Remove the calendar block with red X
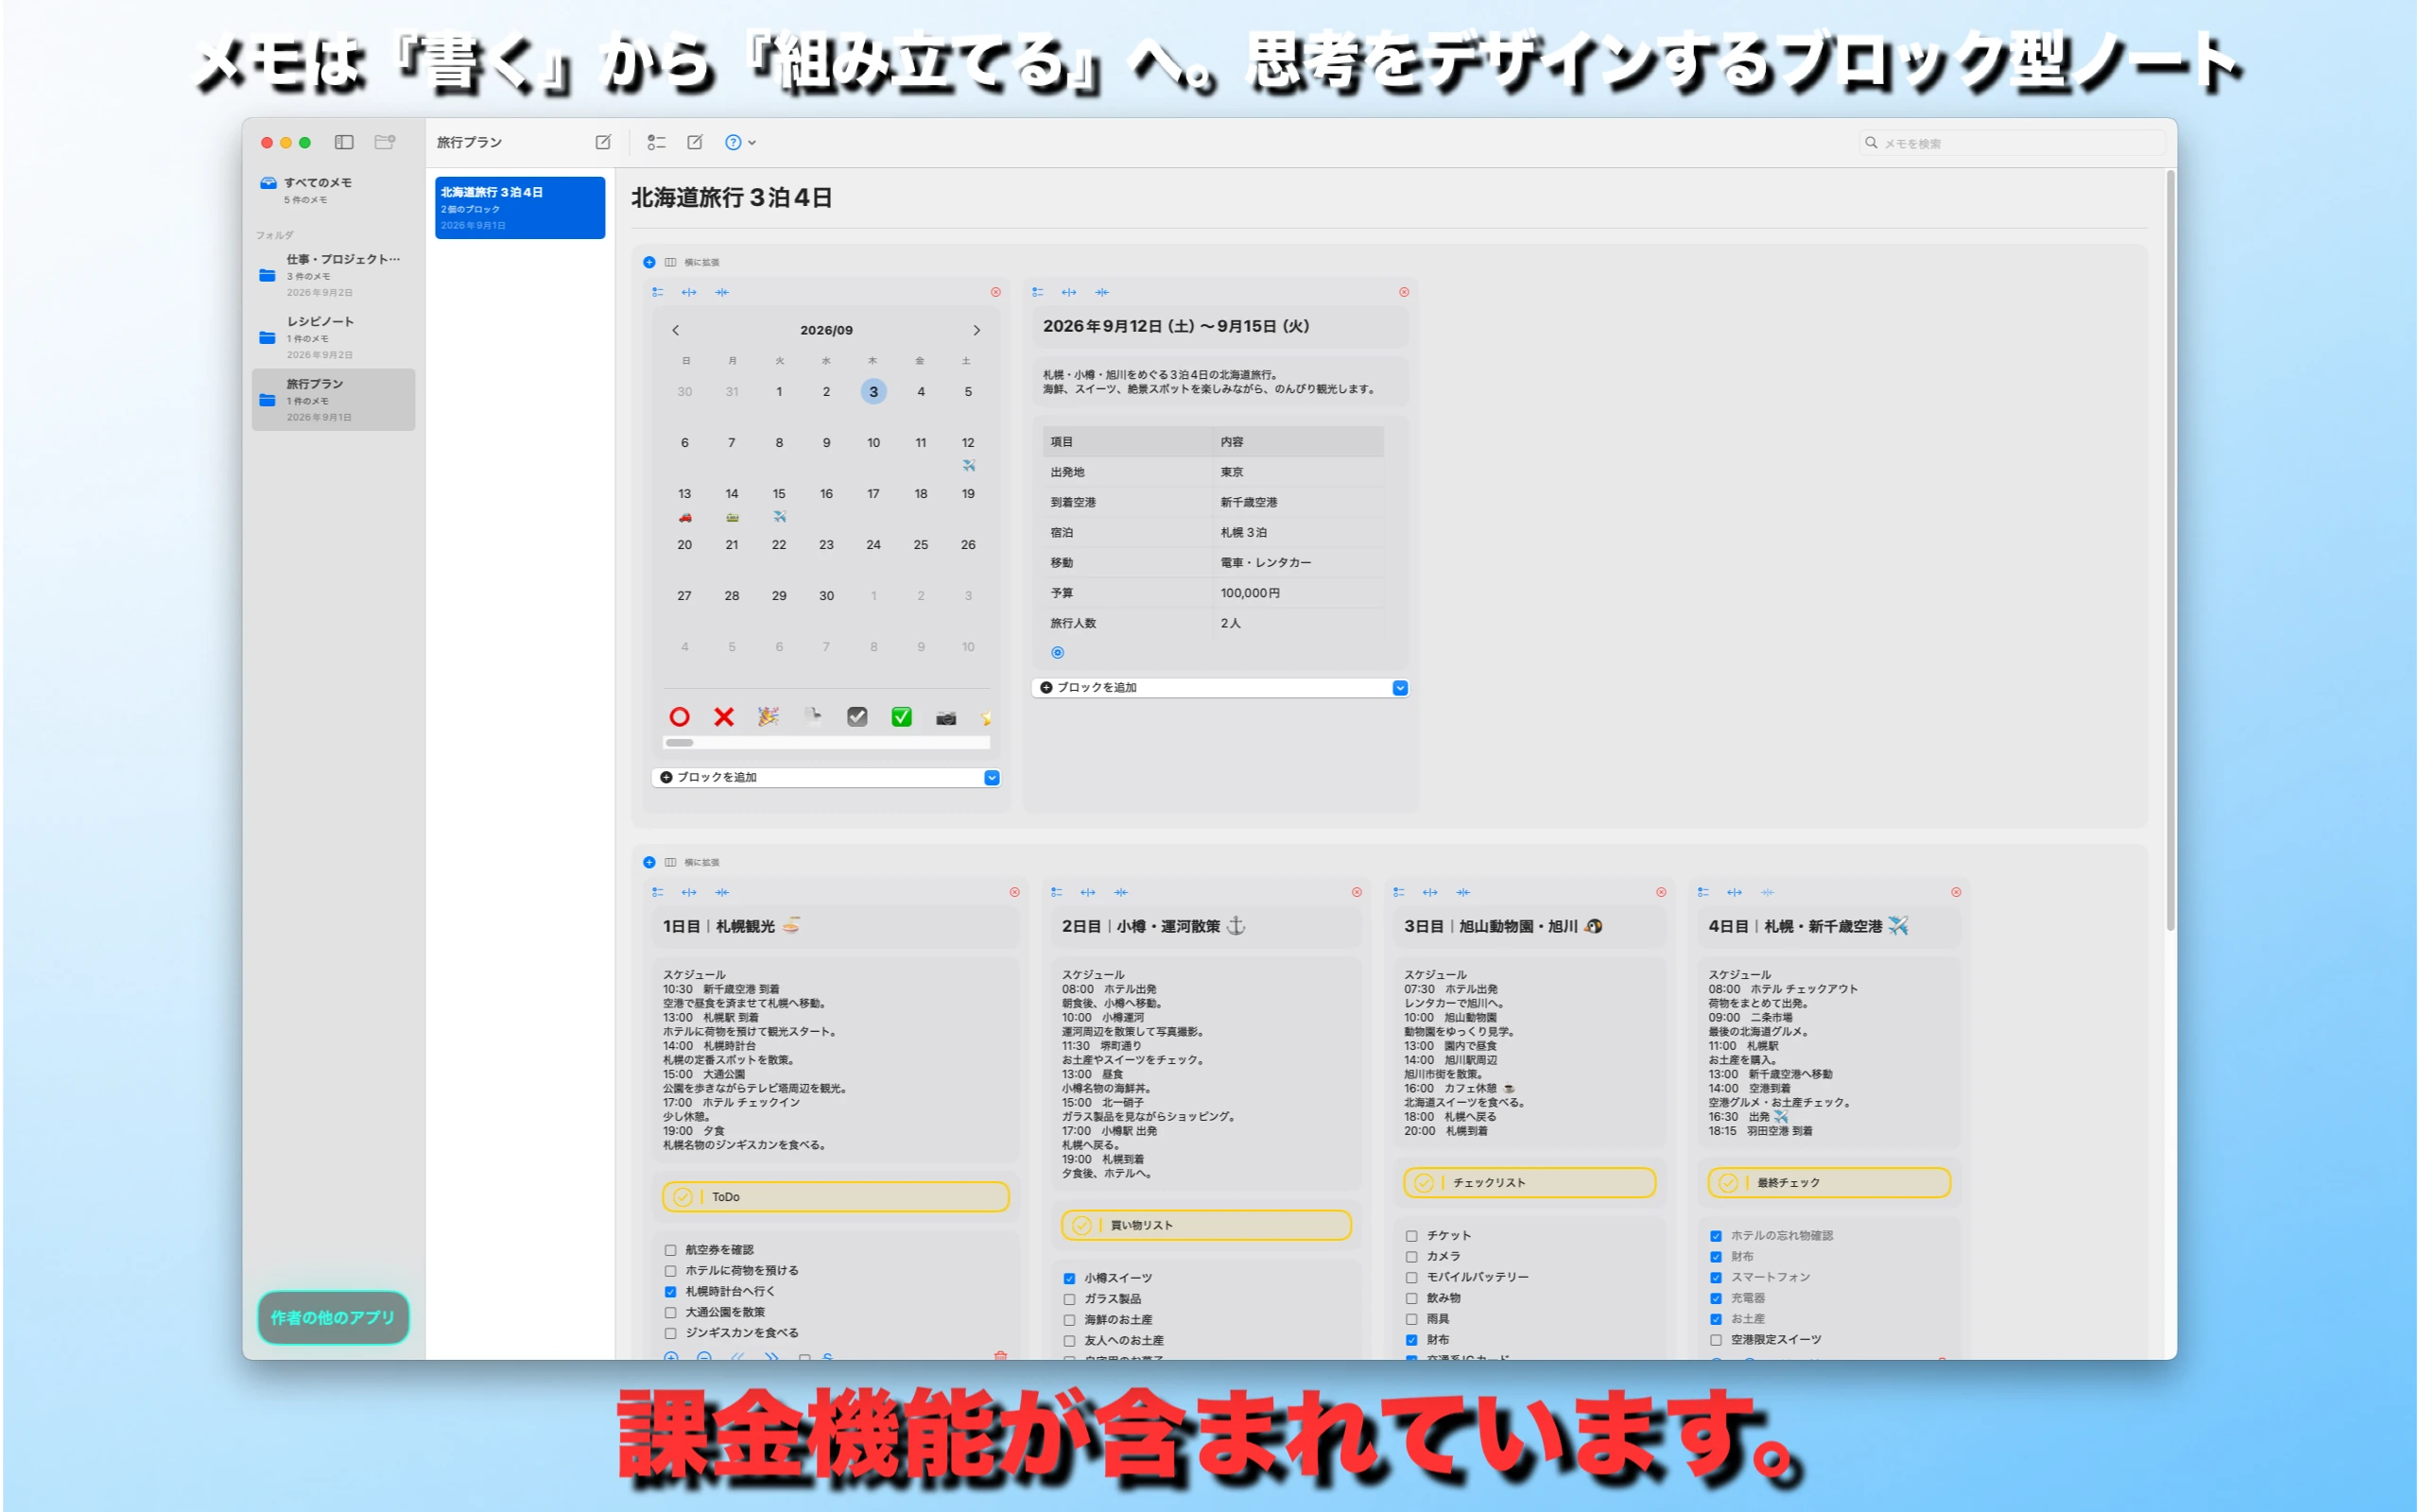This screenshot has height=1512, width=2420. point(996,292)
